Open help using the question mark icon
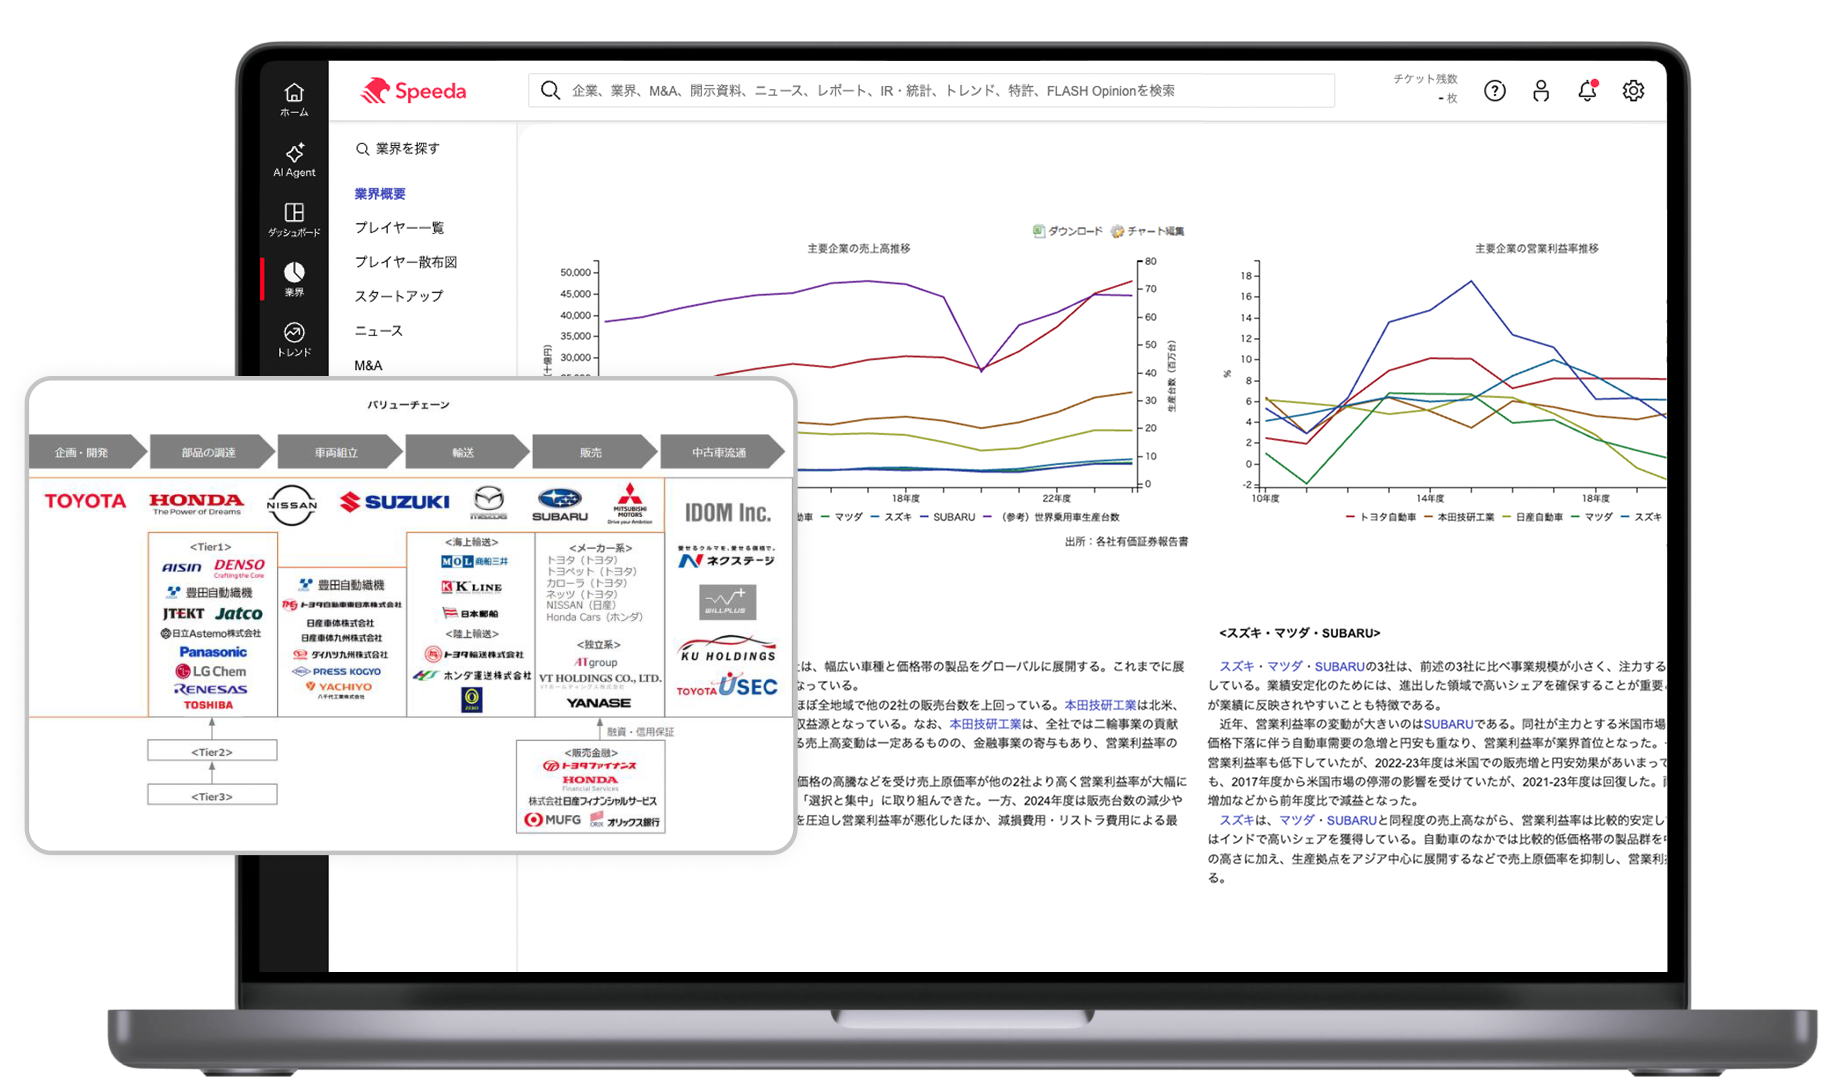This screenshot has height=1080, width=1823. point(1494,91)
